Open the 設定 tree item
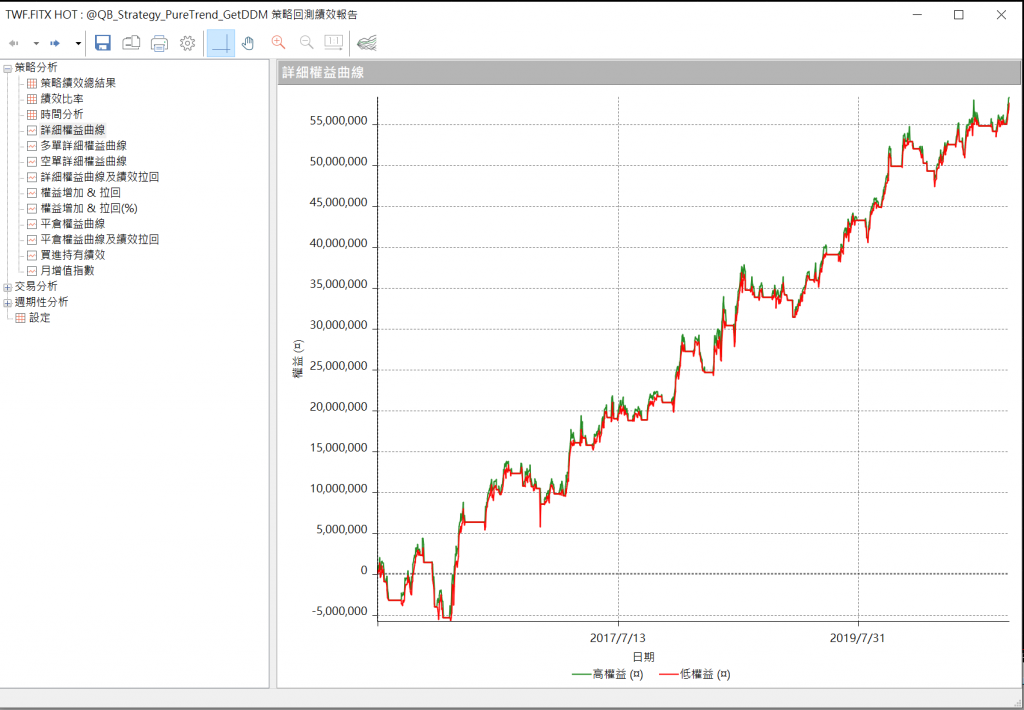The width and height of the screenshot is (1024, 710). 39,318
